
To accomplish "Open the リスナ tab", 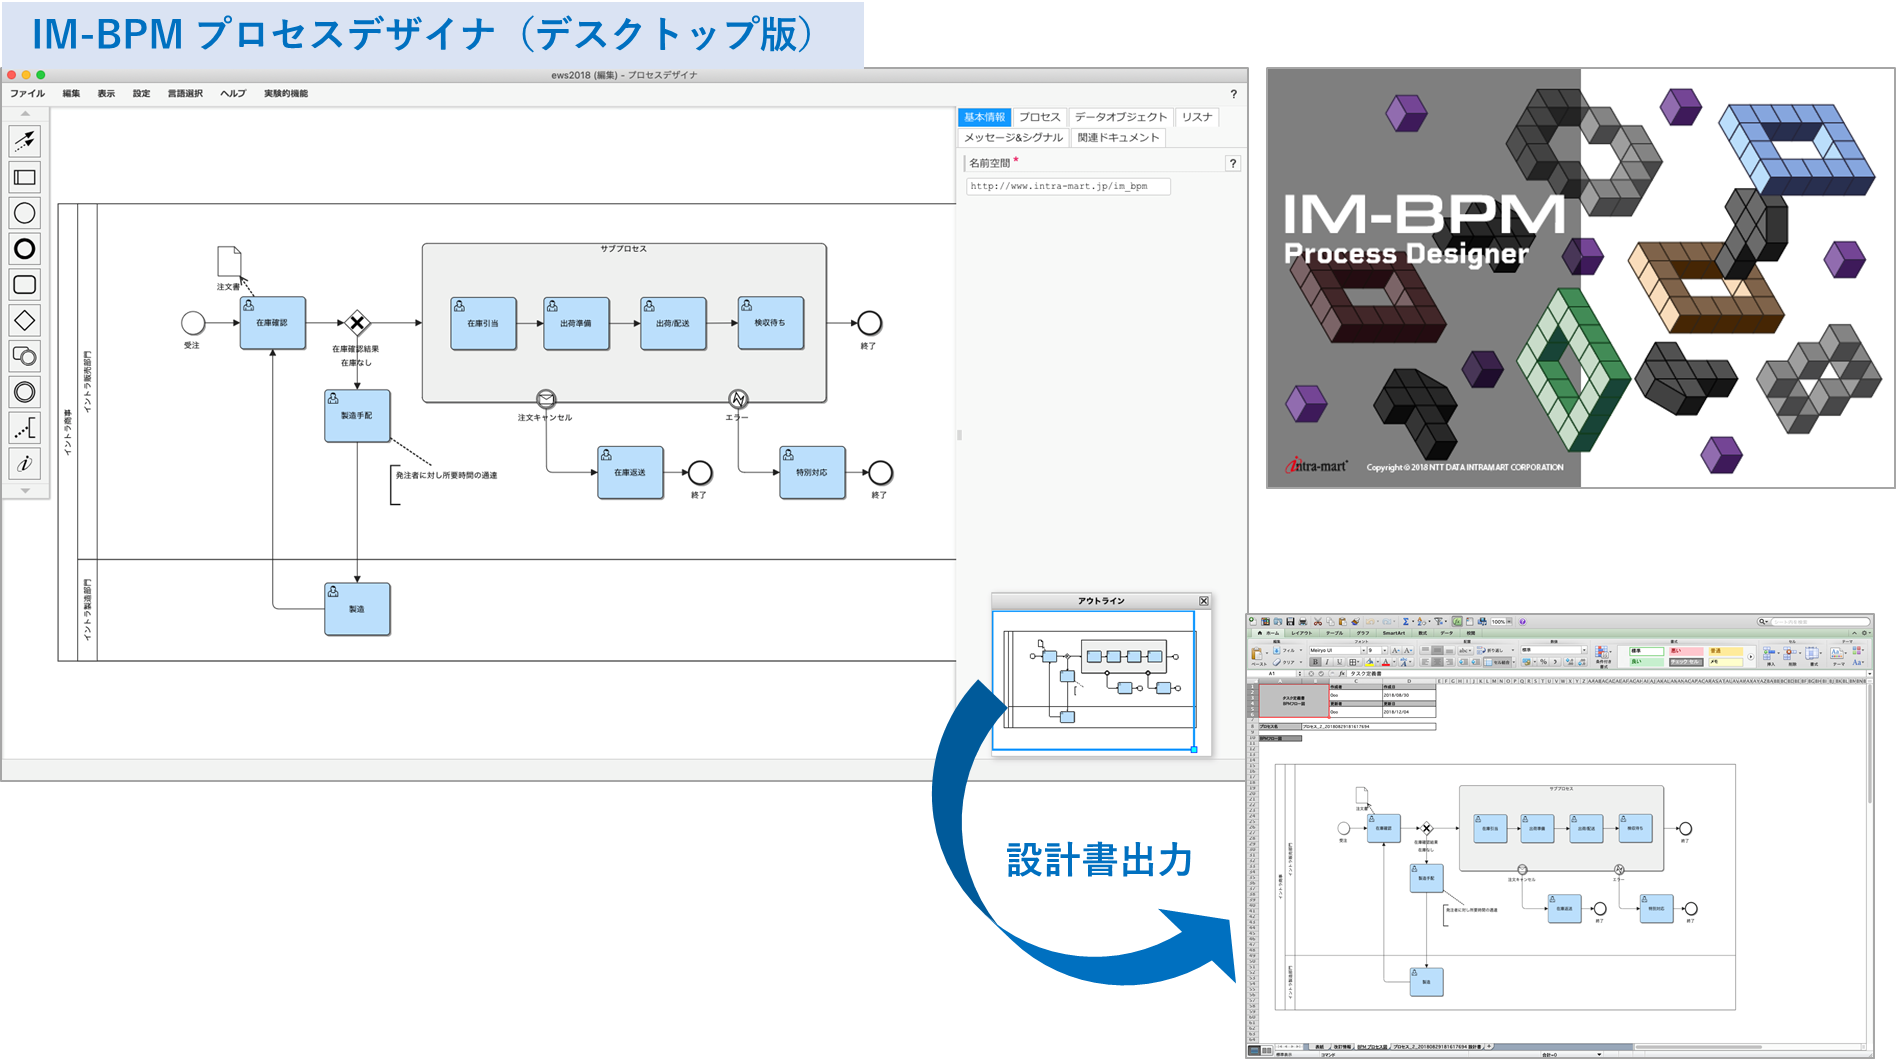I will coord(1197,117).
